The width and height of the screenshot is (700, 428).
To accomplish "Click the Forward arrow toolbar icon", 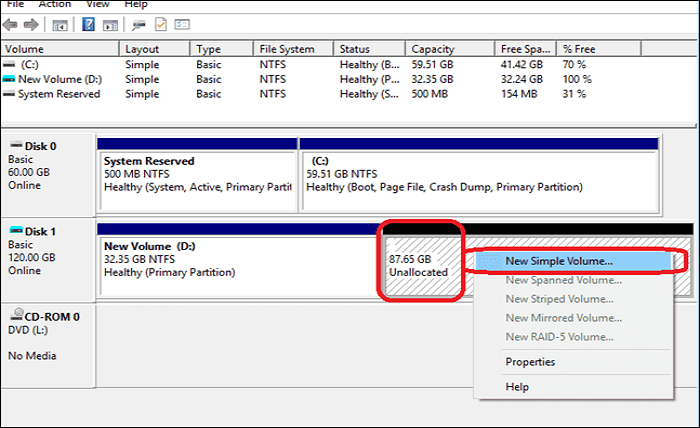I will click(33, 24).
